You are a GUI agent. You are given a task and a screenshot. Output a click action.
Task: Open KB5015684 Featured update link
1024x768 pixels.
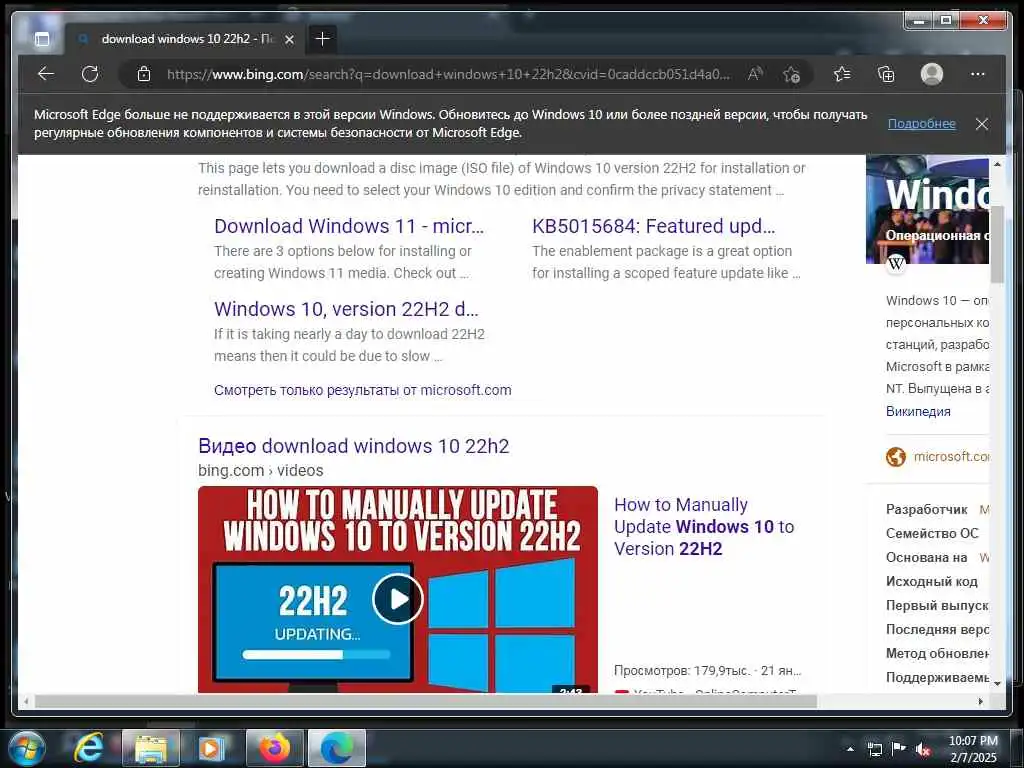[x=653, y=226]
